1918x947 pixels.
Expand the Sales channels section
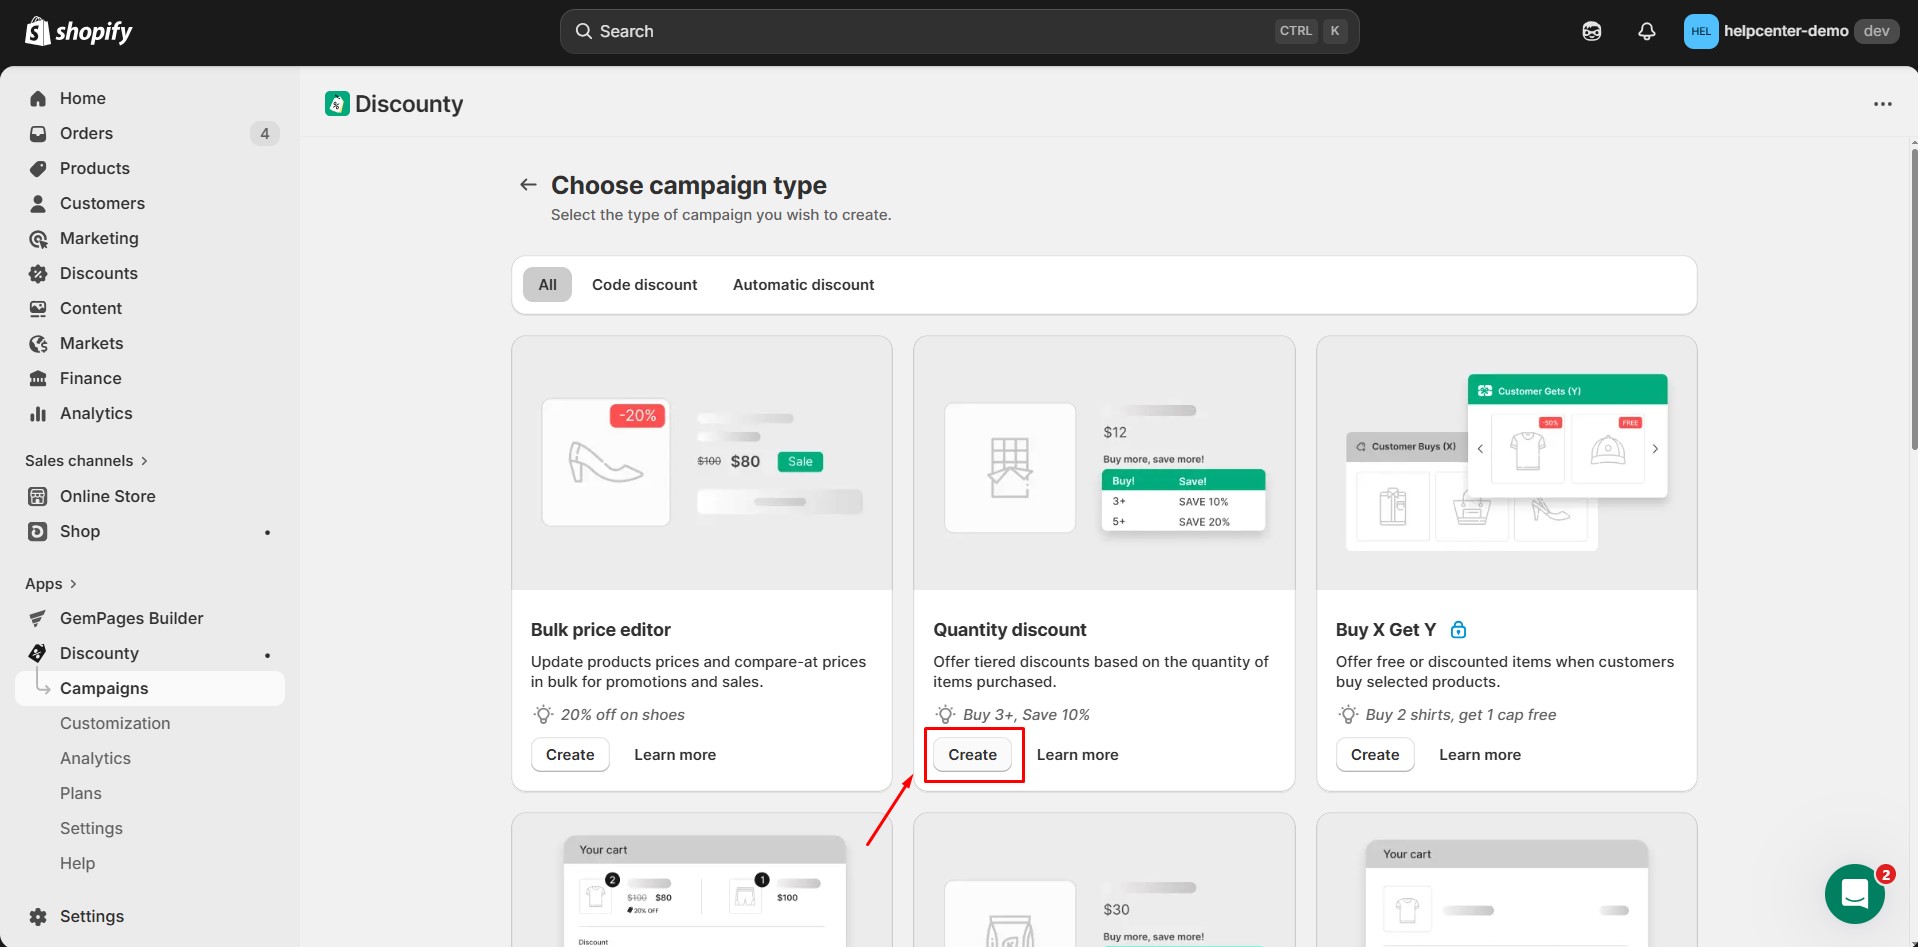click(86, 460)
